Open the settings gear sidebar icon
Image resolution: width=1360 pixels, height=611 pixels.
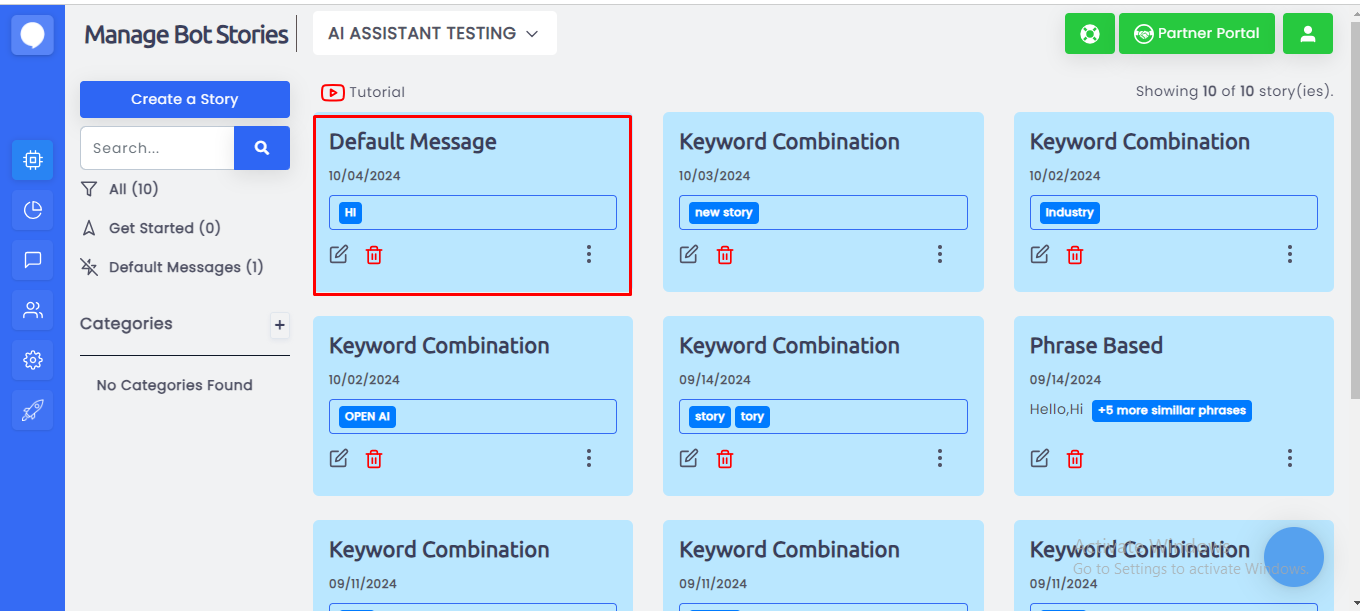click(32, 360)
